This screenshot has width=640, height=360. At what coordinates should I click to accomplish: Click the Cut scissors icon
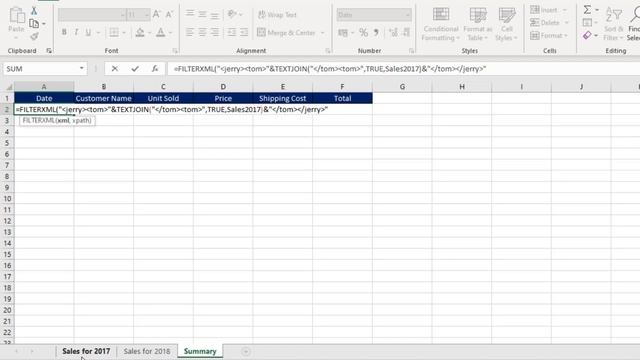pos(34,11)
